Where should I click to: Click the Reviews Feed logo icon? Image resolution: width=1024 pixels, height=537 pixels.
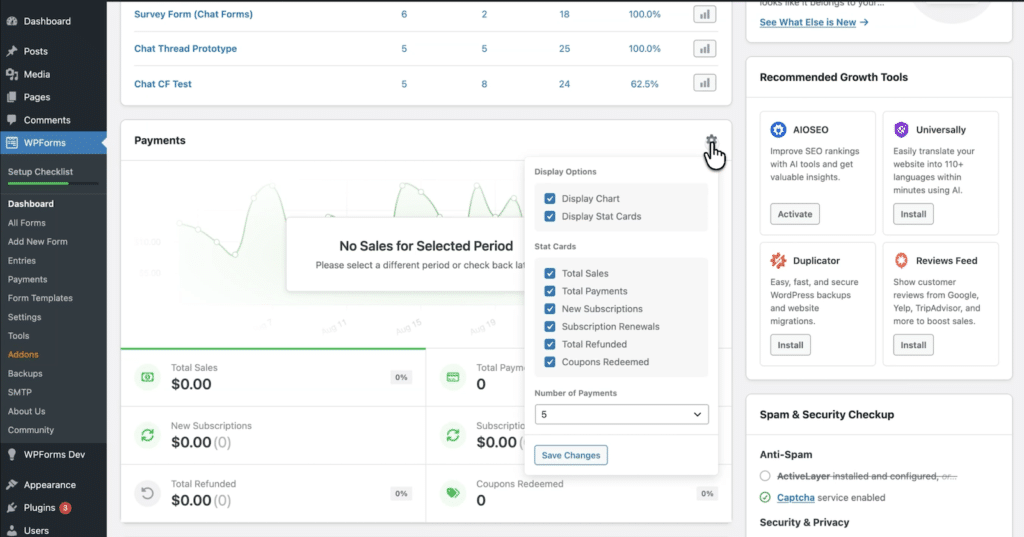901,261
